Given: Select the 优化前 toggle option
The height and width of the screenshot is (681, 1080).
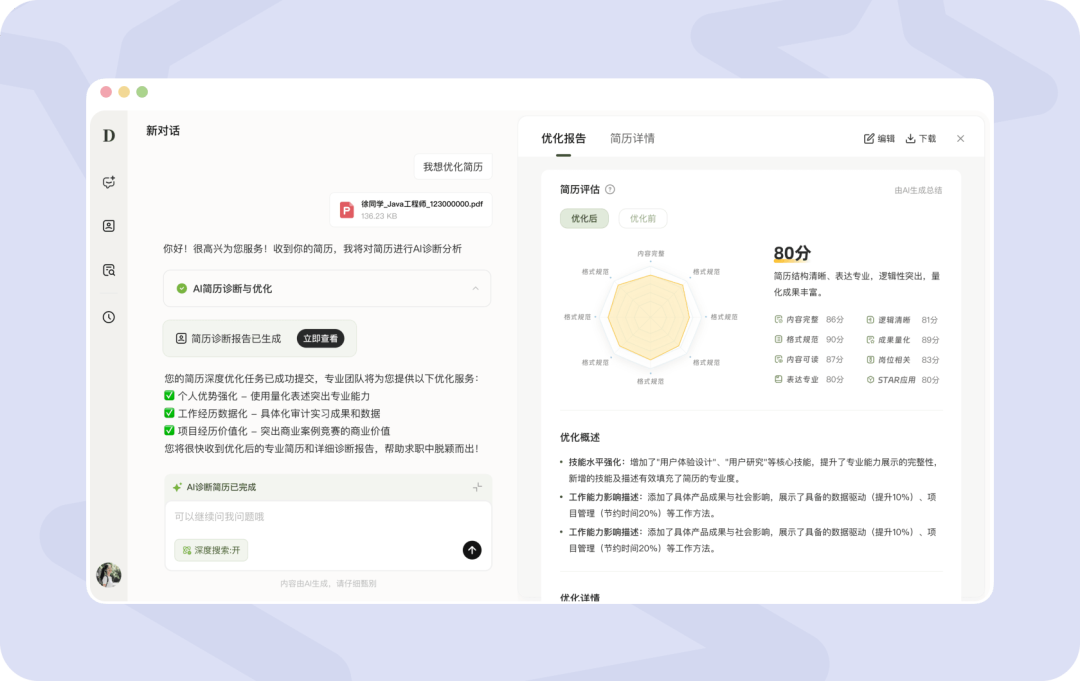Looking at the screenshot, I should (643, 218).
